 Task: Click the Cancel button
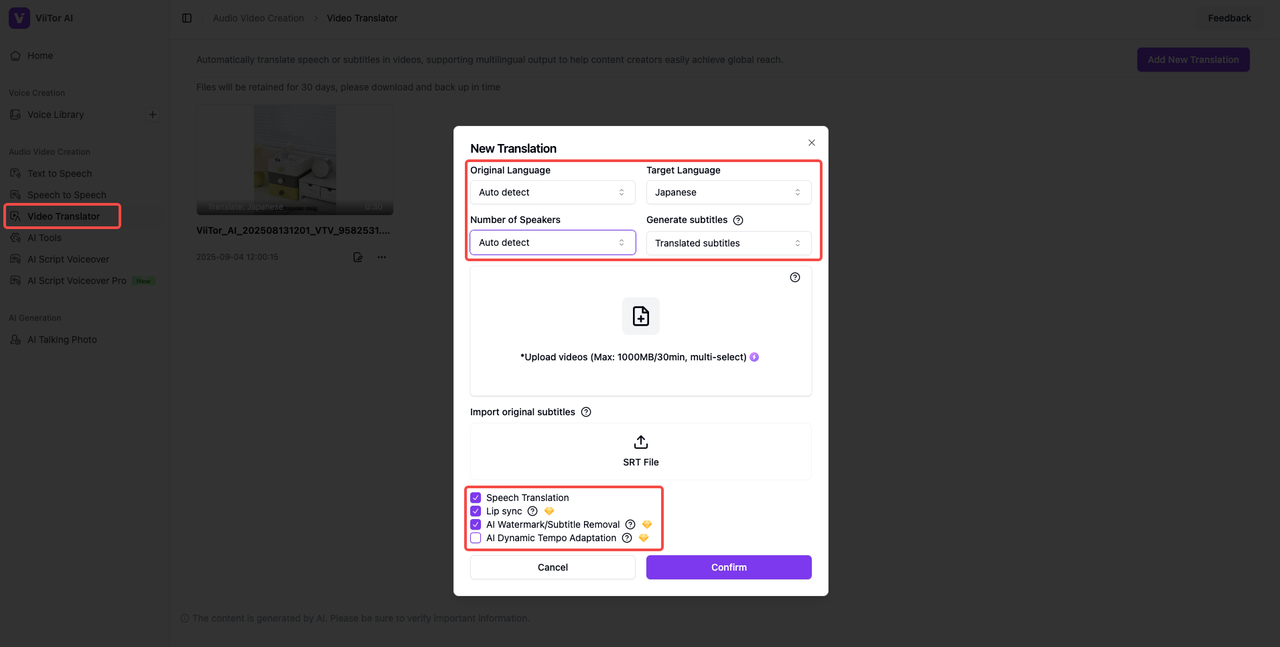(552, 567)
